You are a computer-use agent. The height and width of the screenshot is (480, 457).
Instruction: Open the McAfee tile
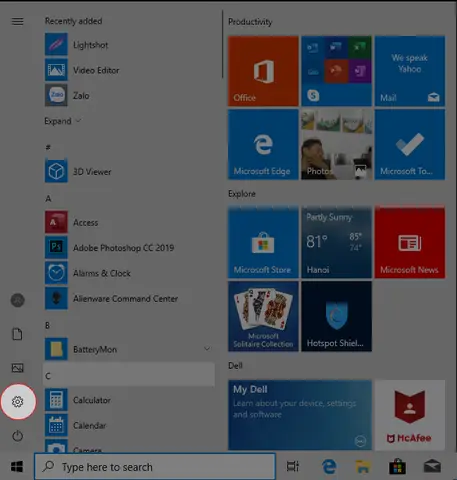click(410, 415)
